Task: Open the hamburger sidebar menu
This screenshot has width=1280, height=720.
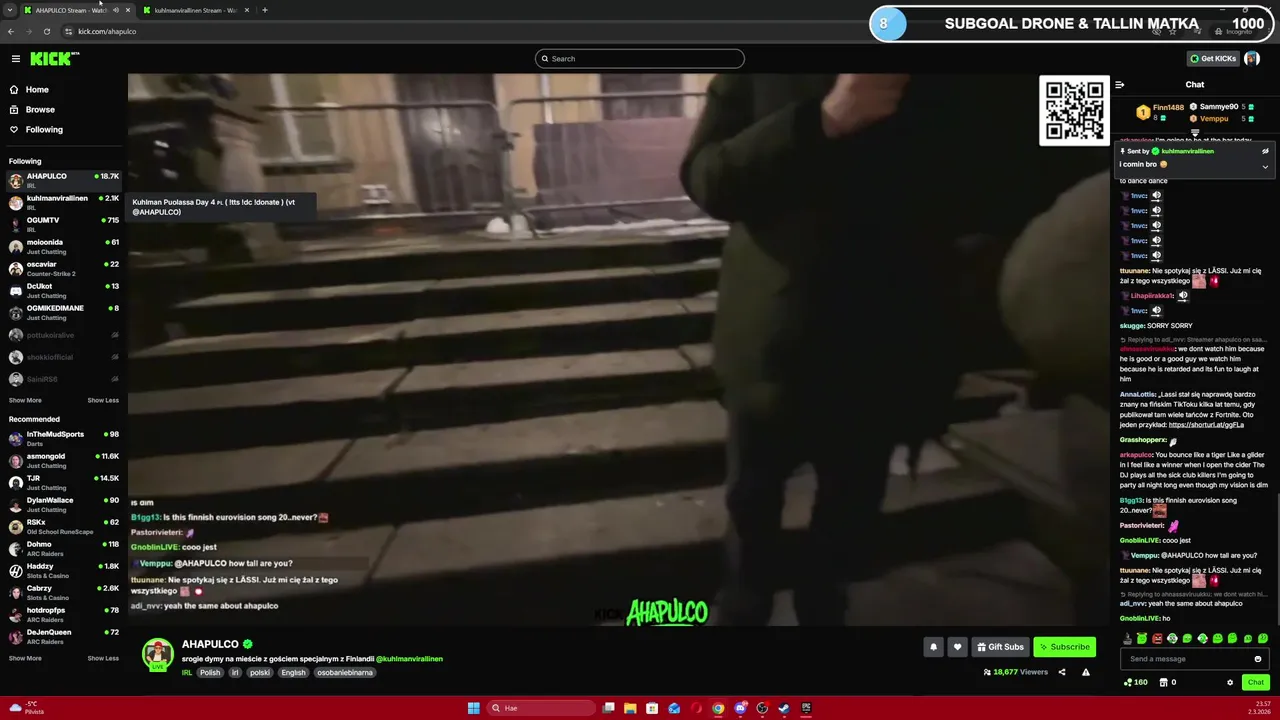Action: click(15, 59)
